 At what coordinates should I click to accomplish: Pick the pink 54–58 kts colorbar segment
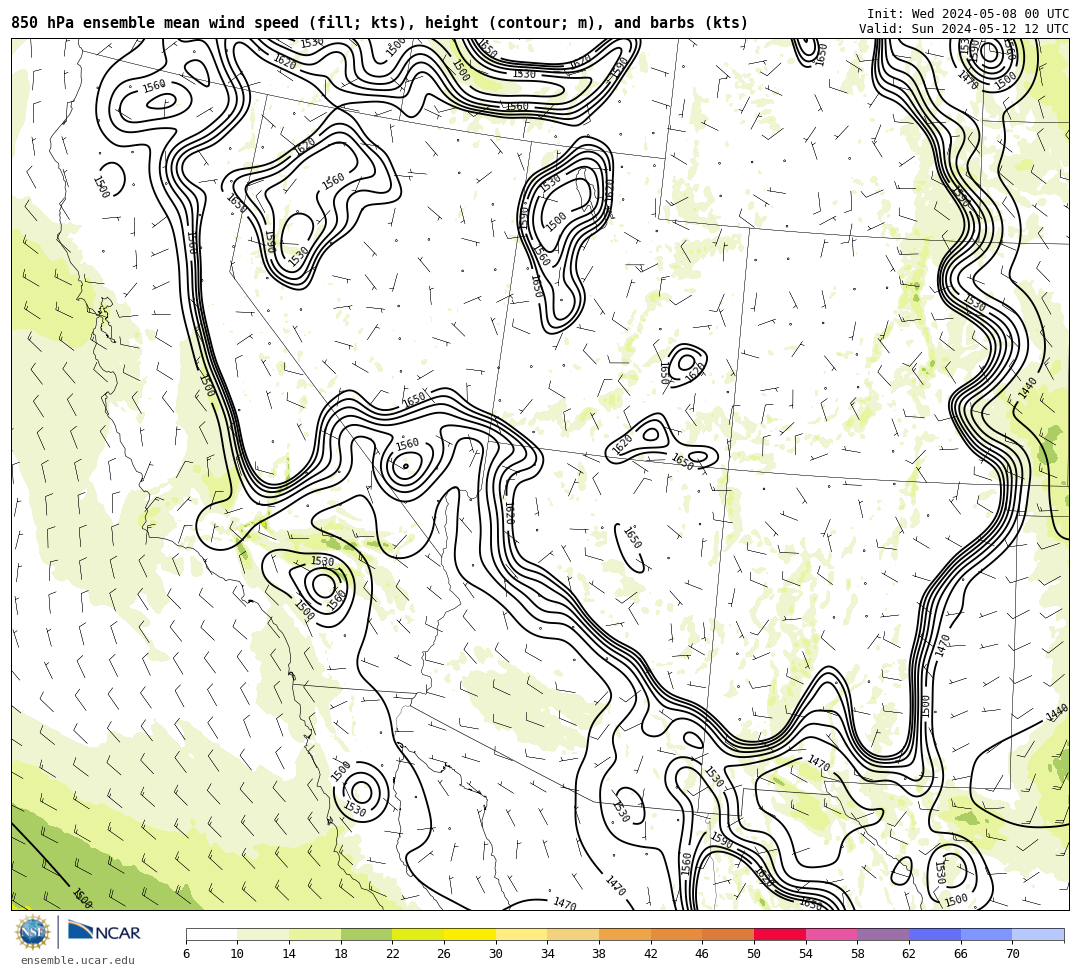pos(831,934)
